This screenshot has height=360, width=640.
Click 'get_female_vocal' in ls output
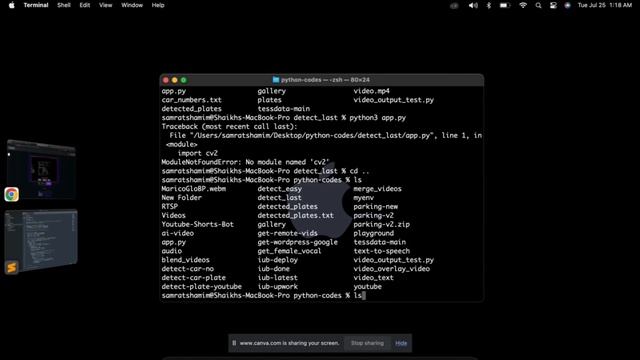pos(289,251)
